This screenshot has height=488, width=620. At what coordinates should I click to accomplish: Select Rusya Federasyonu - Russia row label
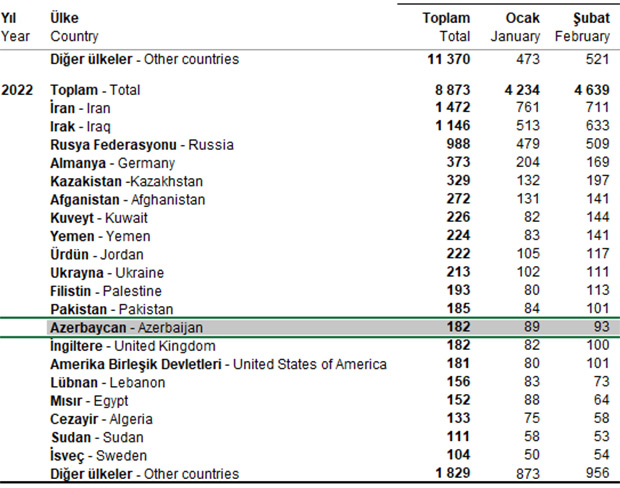pyautogui.click(x=142, y=145)
